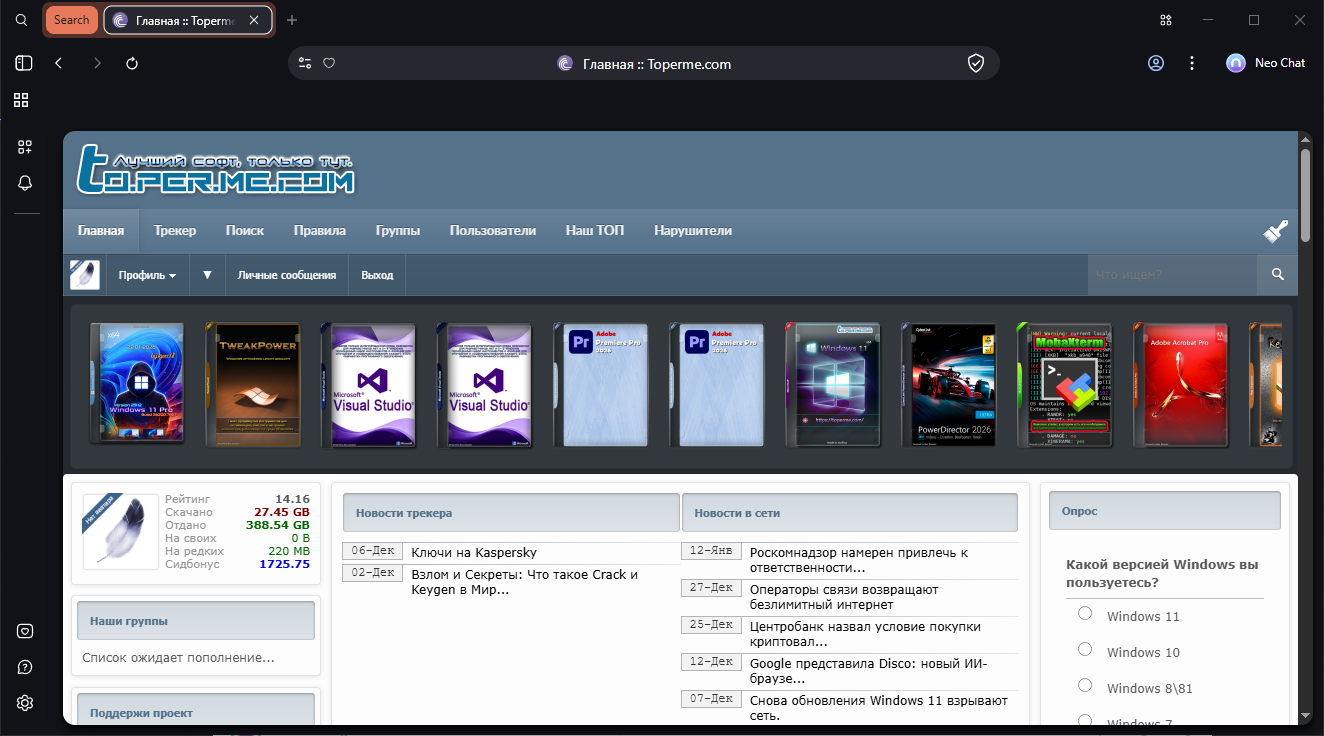Expand the Профиль dropdown menu
The image size is (1324, 736).
tap(147, 275)
